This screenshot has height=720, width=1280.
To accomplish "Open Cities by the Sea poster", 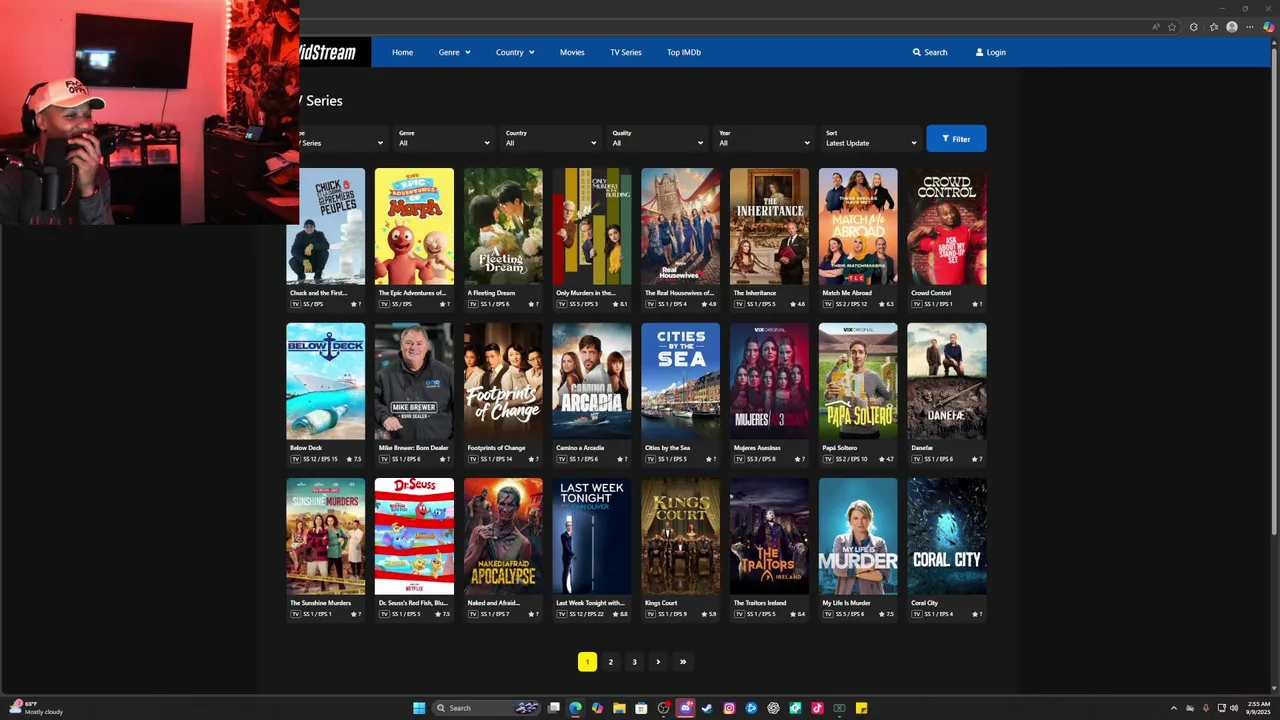I will pos(680,381).
